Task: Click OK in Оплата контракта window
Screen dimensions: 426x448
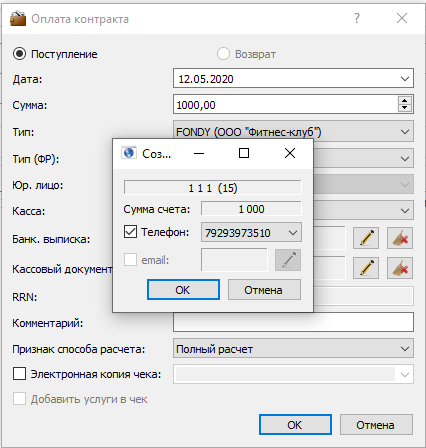Action: [295, 425]
